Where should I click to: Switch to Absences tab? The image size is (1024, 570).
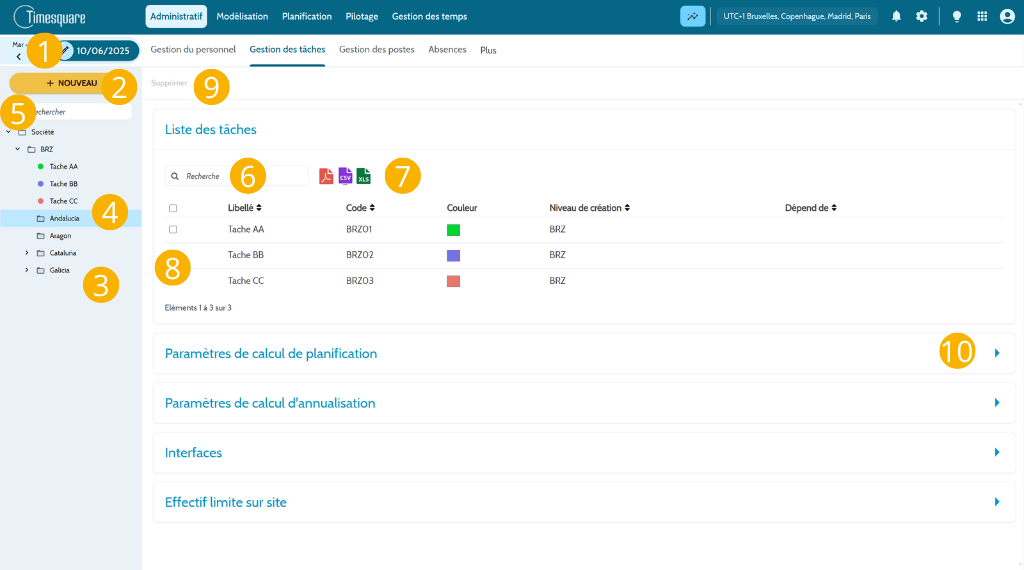click(447, 50)
